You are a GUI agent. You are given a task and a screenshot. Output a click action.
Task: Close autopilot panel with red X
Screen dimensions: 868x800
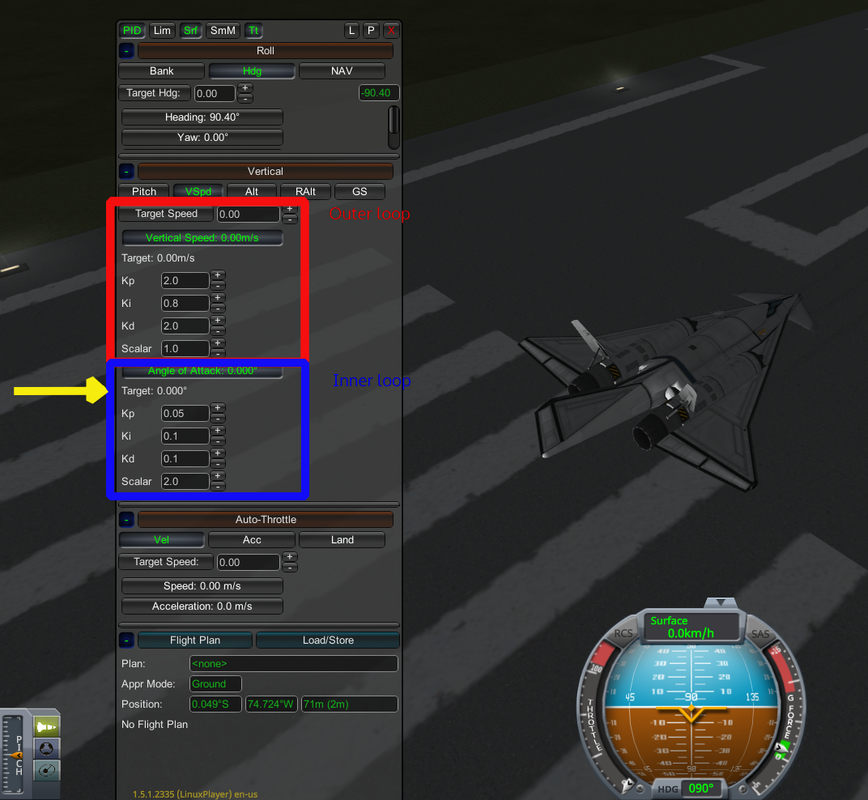pyautogui.click(x=391, y=30)
